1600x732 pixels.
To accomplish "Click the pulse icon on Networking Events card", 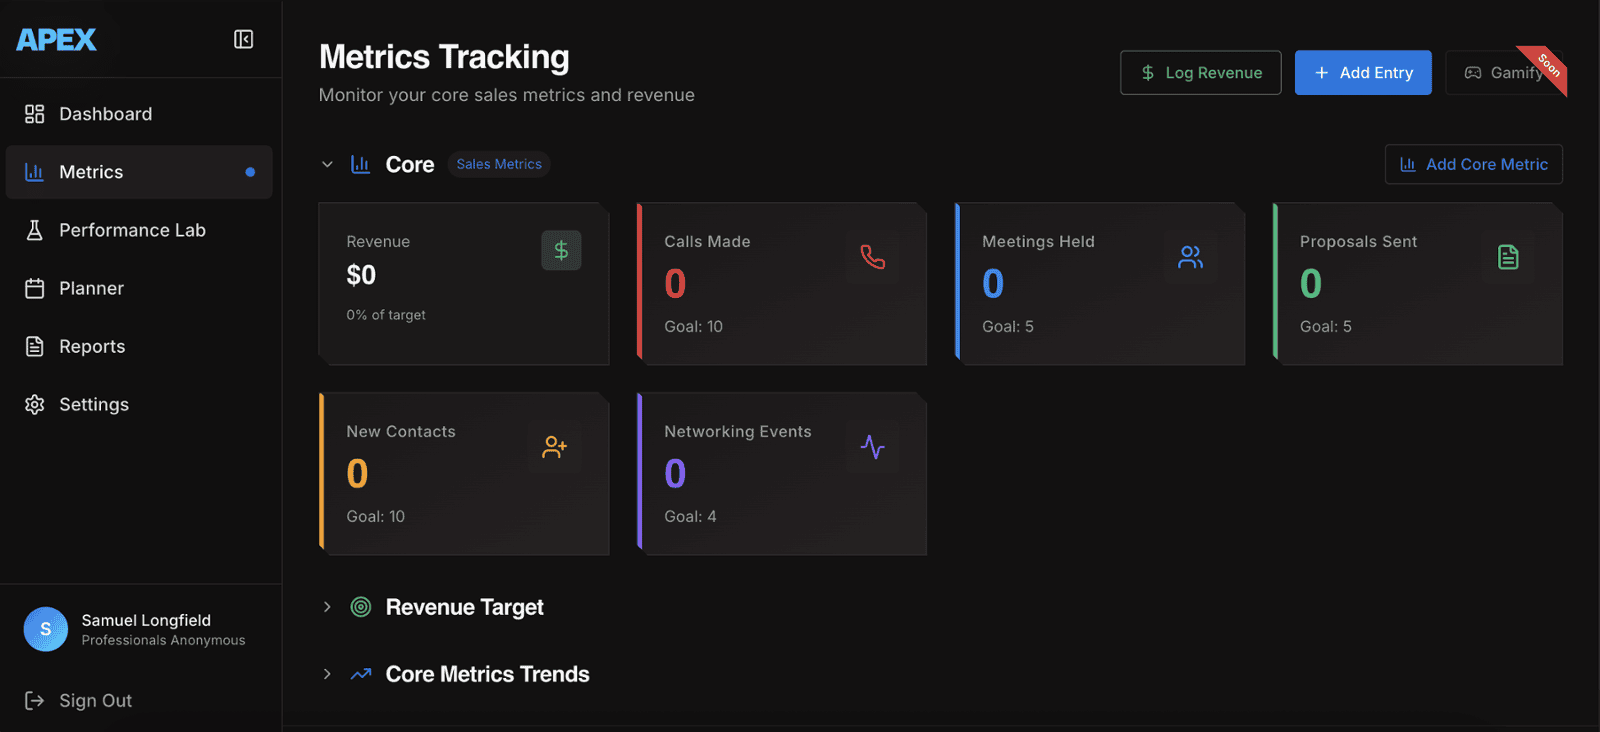I will pos(872,447).
